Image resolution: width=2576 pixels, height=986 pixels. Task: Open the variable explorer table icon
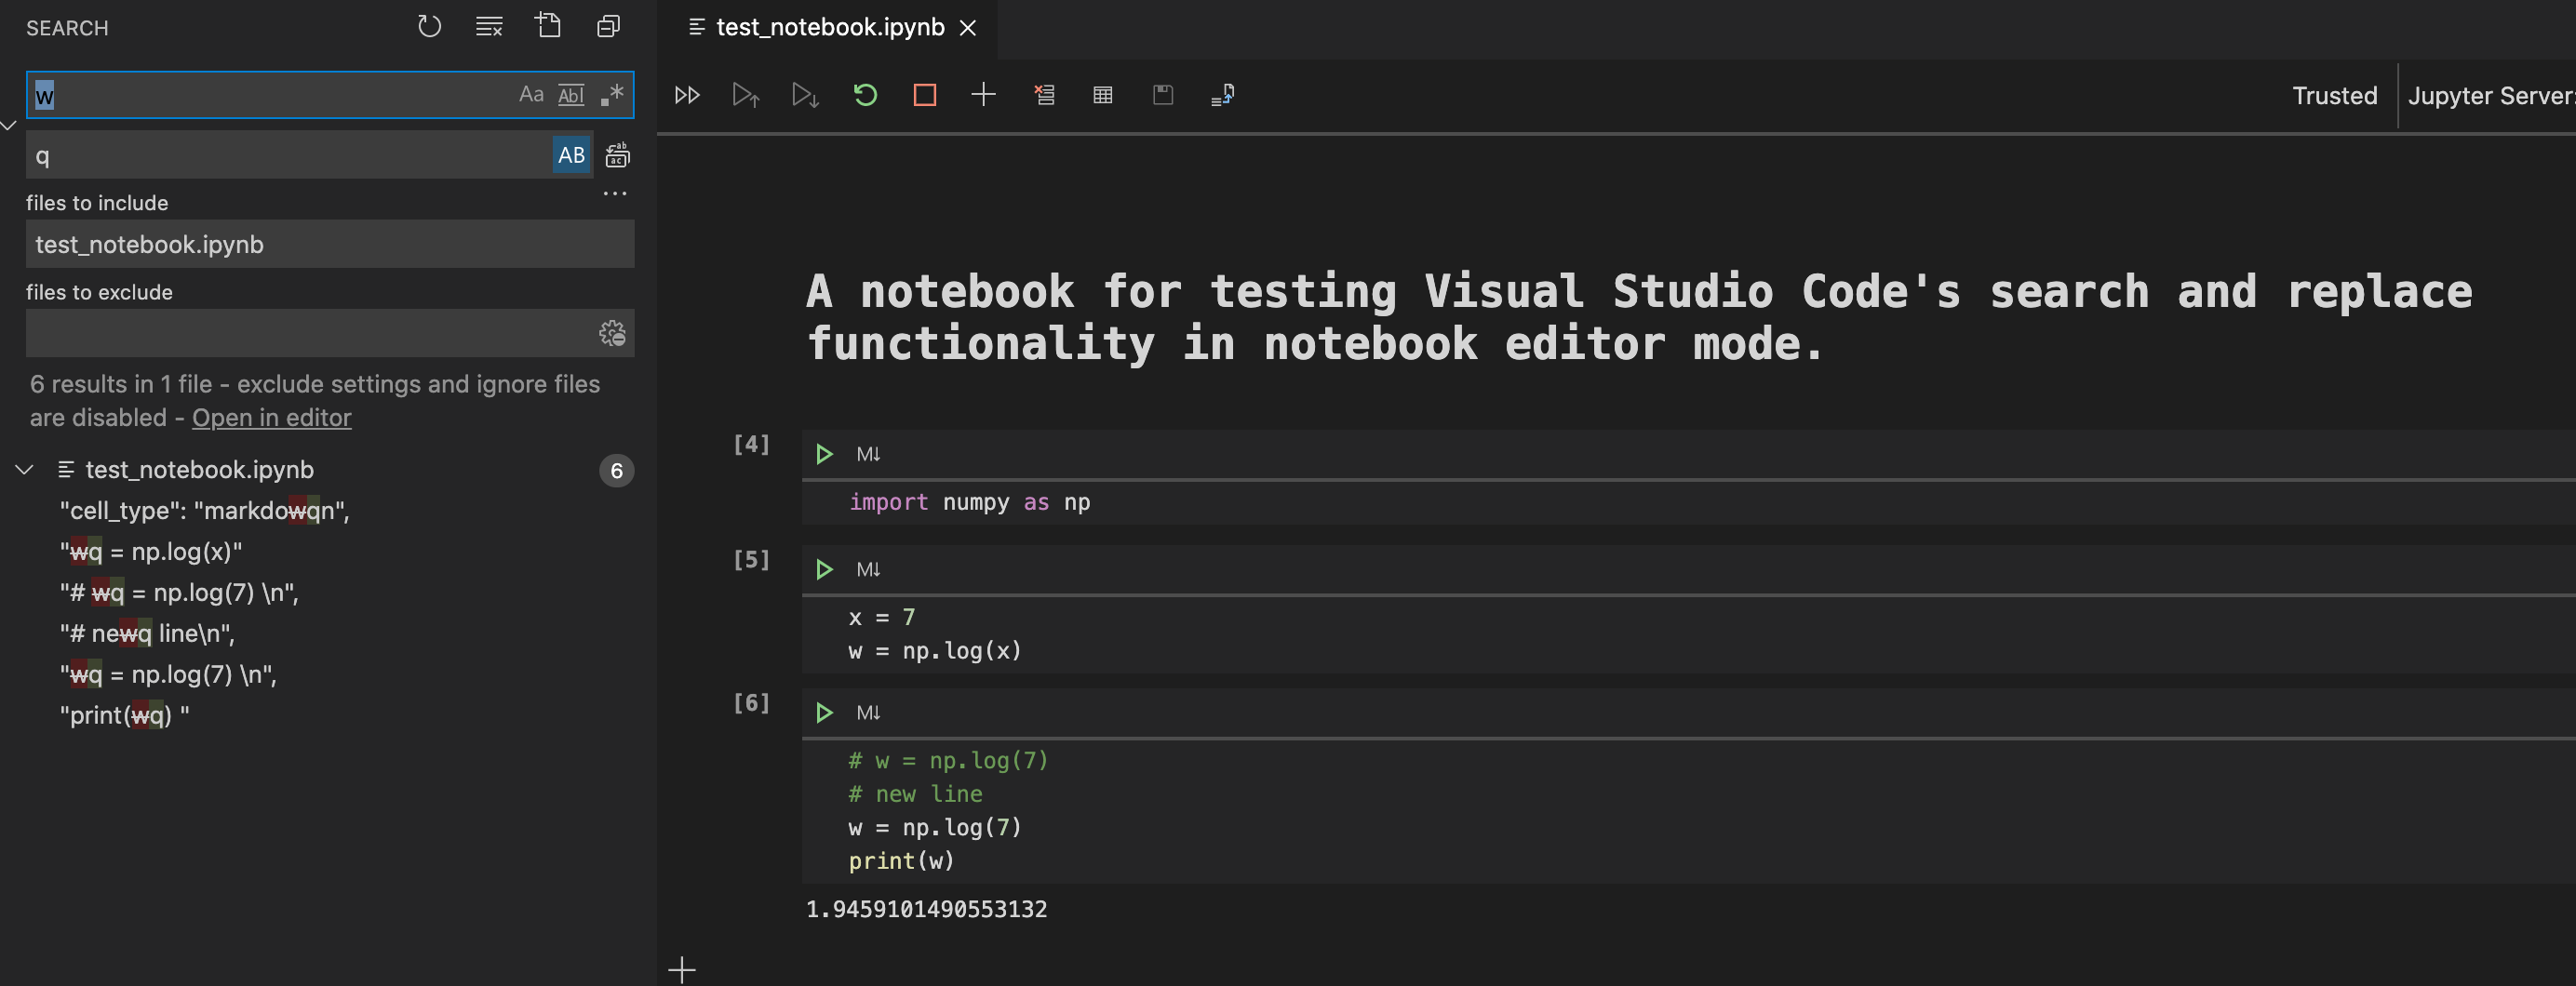[x=1103, y=95]
